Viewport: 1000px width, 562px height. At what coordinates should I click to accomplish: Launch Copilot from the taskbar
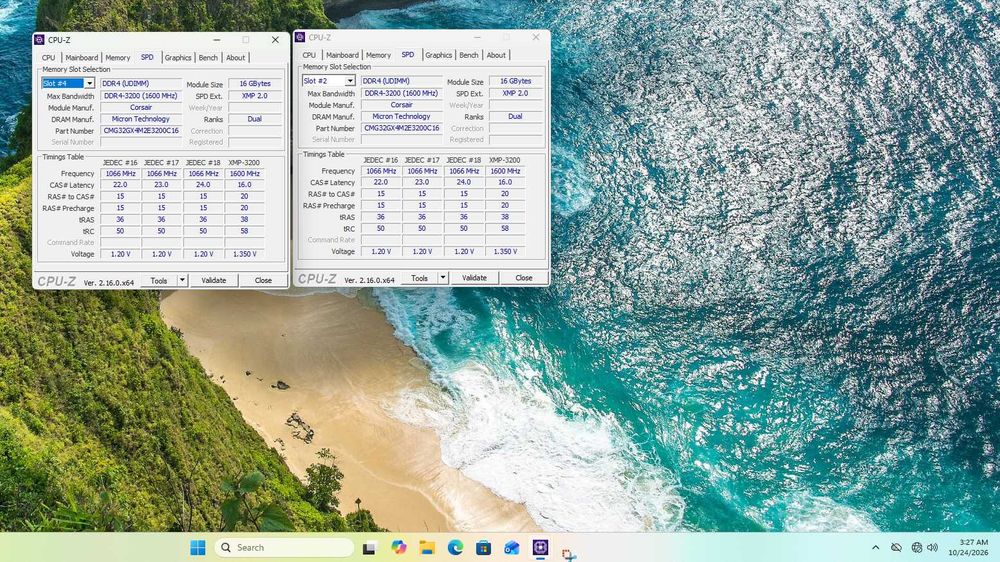pos(399,547)
